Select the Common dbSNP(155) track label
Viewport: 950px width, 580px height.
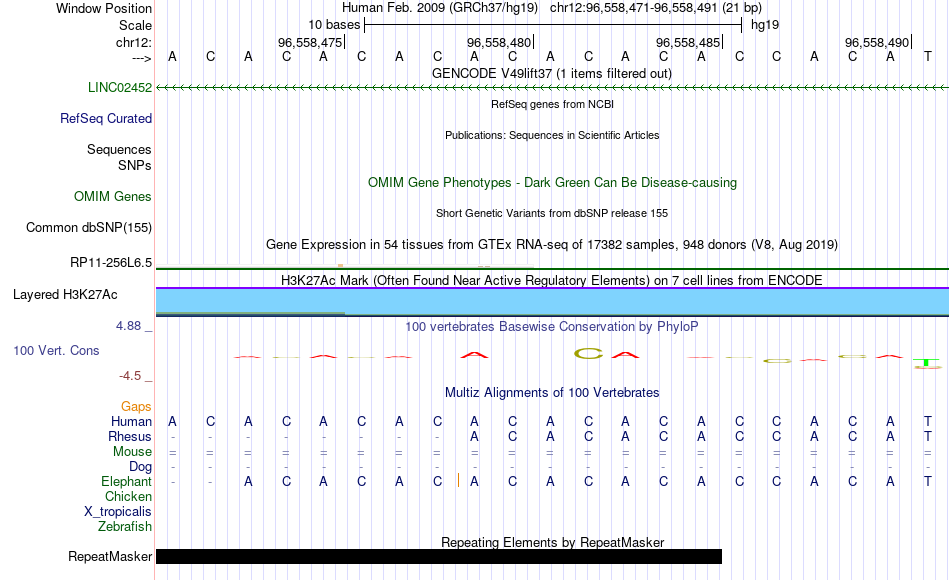click(x=89, y=227)
